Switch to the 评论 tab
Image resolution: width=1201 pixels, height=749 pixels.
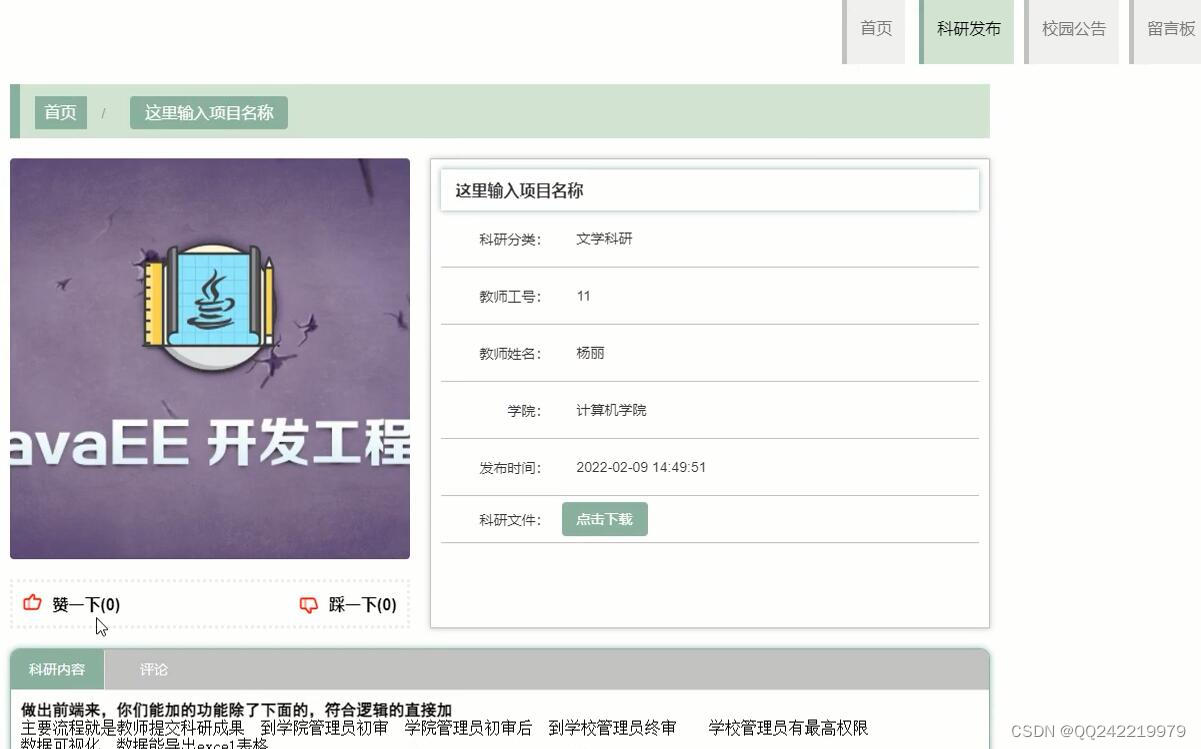click(154, 670)
